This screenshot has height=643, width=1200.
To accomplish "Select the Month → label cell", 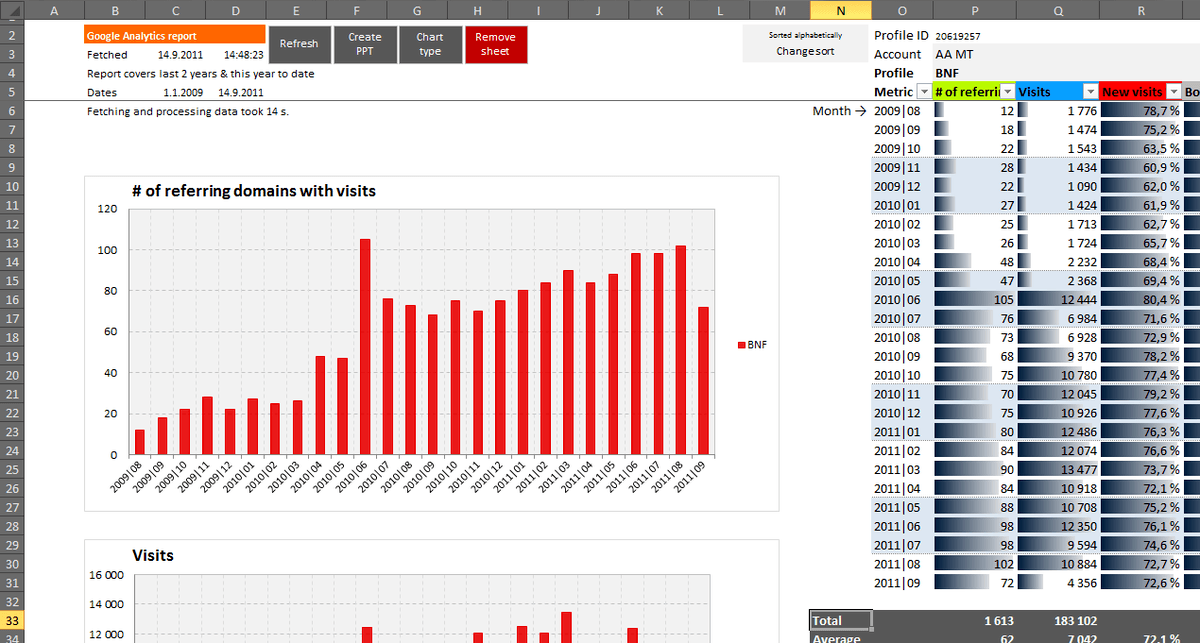I will [839, 111].
